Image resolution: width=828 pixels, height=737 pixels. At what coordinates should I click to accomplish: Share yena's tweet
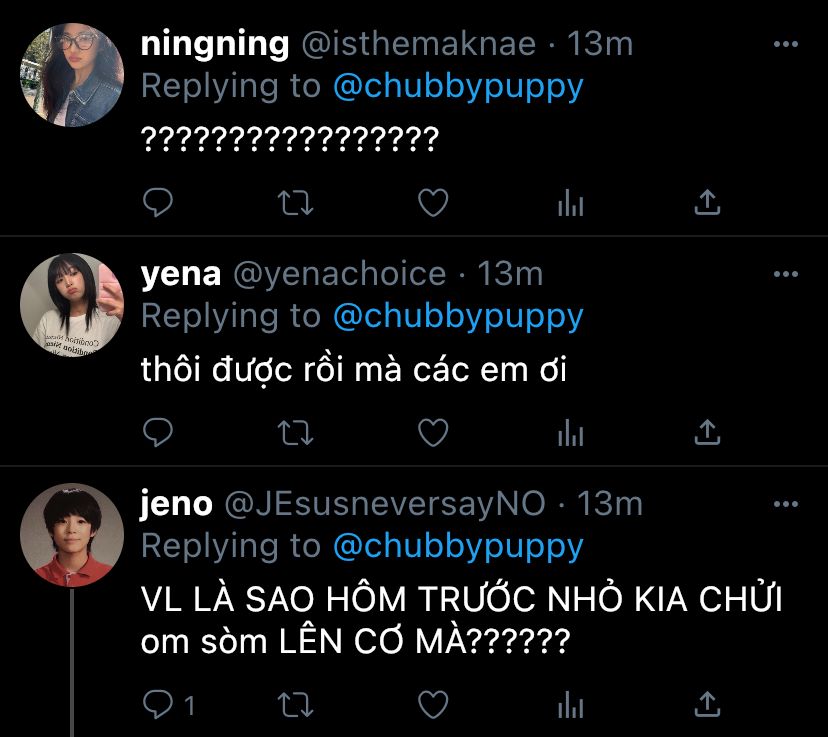click(707, 432)
